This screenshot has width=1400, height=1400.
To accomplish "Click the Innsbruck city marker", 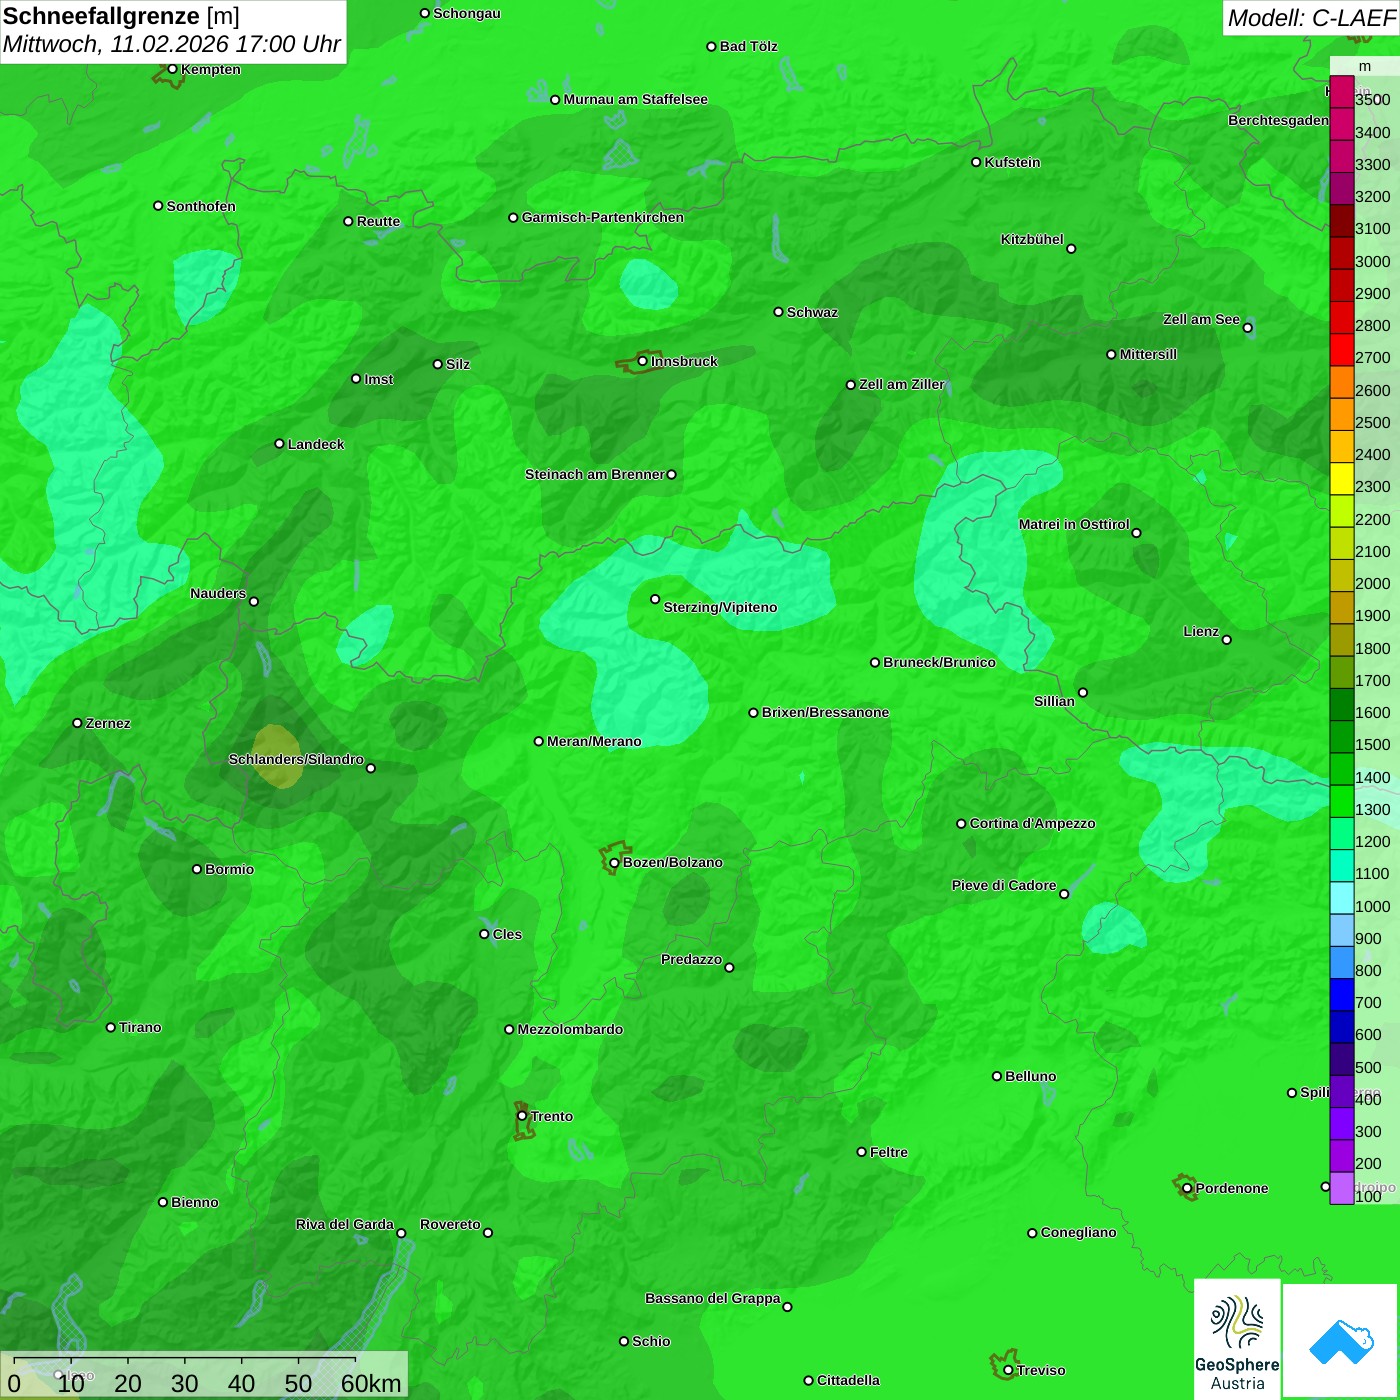I will [642, 361].
